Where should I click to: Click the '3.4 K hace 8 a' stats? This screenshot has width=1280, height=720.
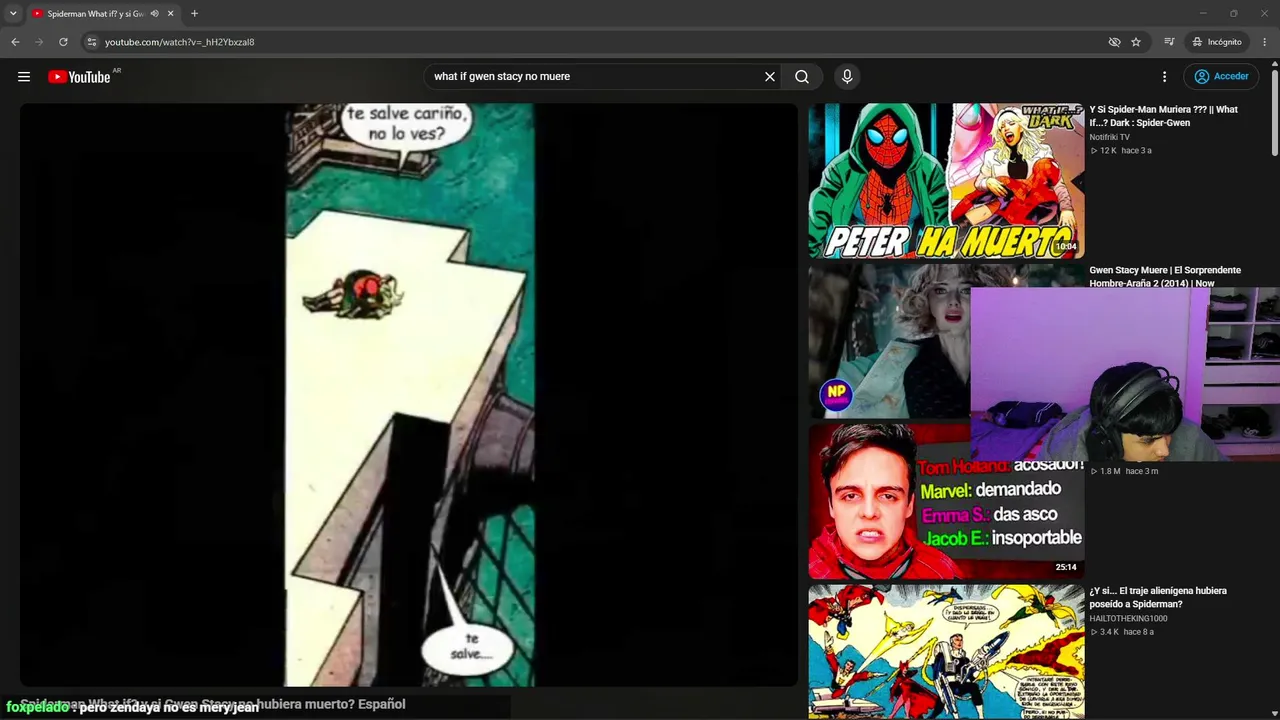tap(1121, 632)
